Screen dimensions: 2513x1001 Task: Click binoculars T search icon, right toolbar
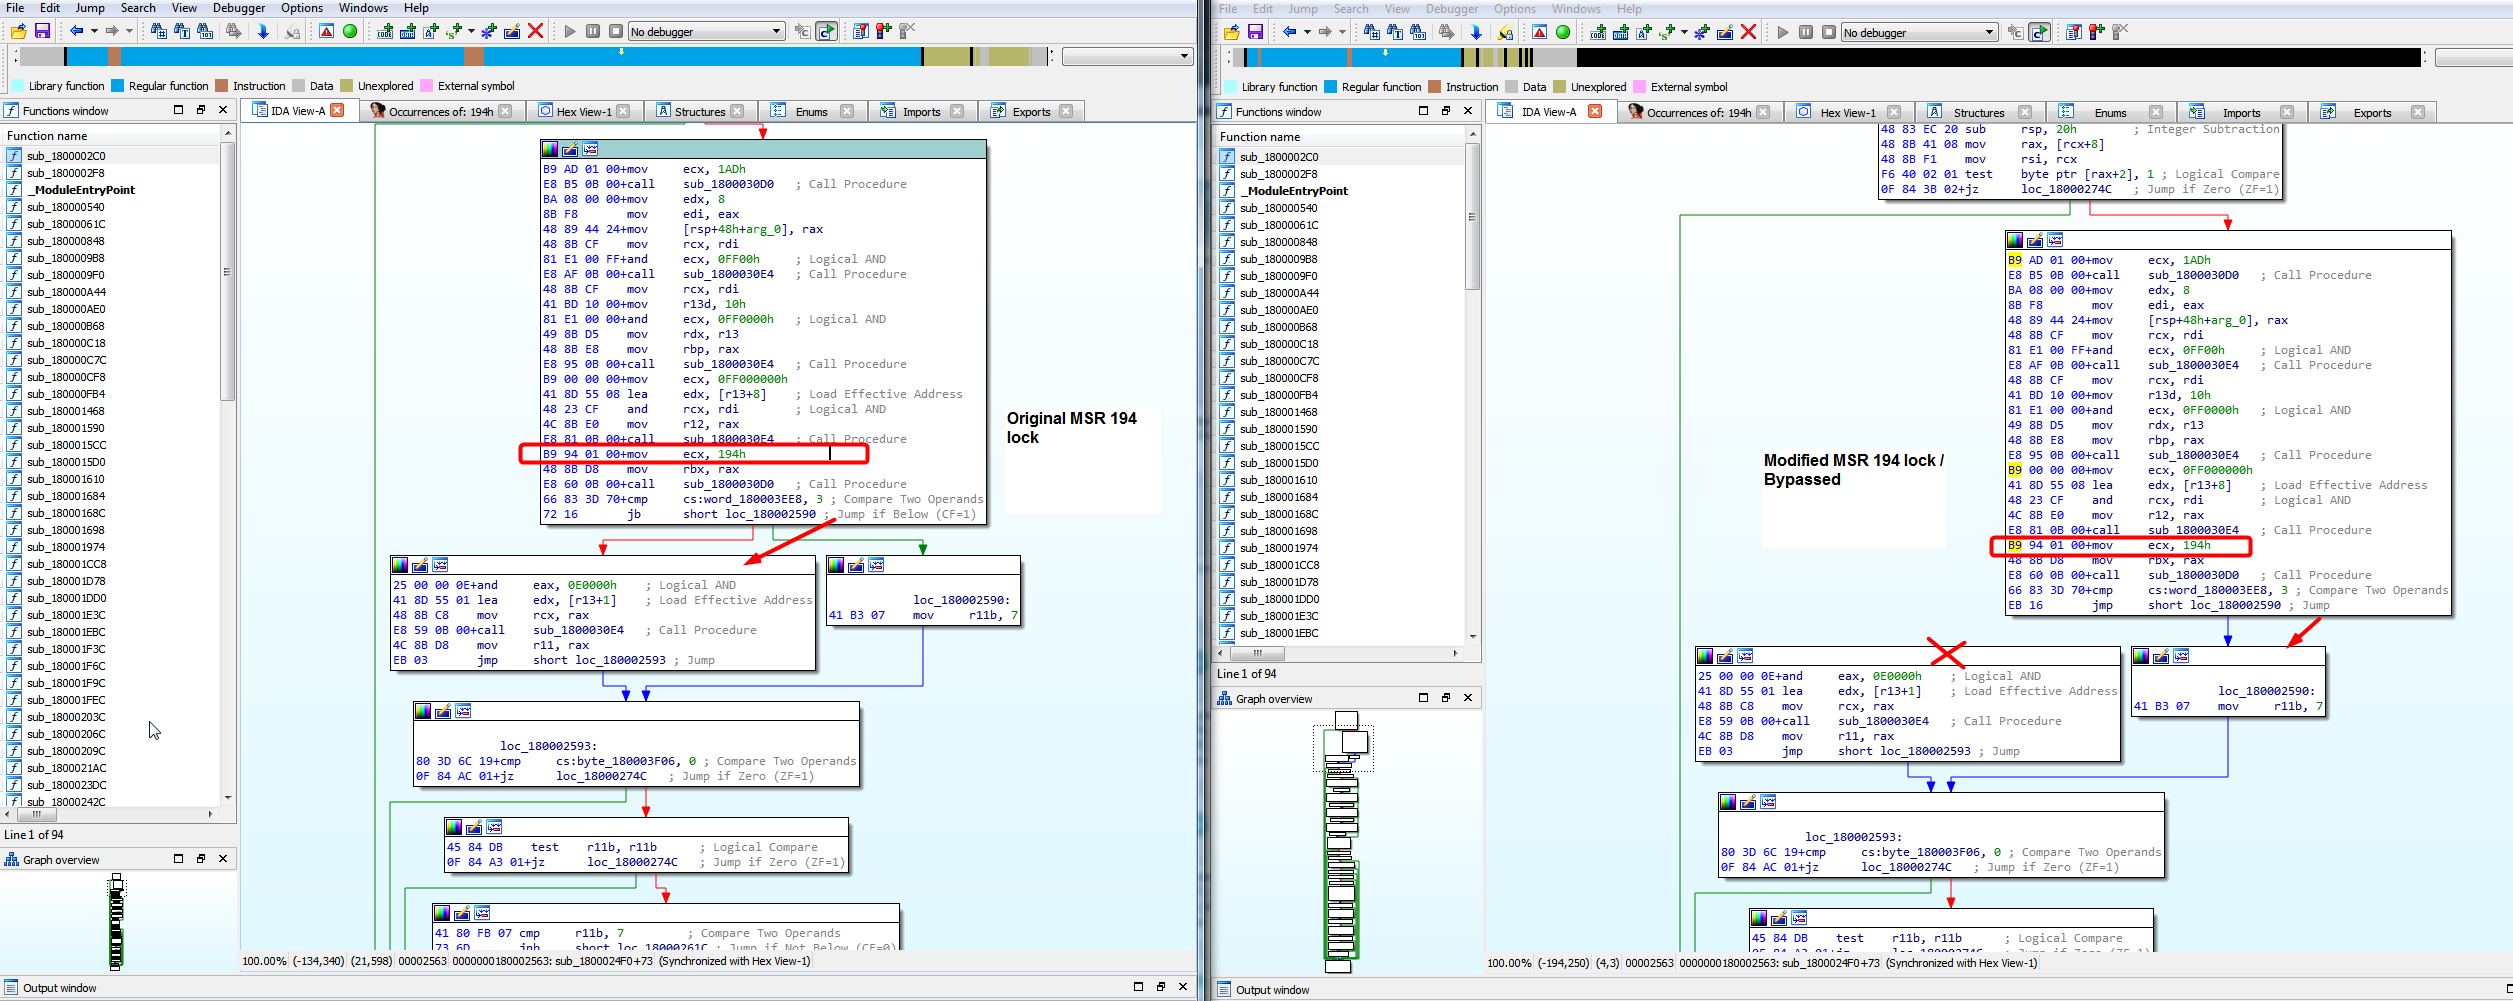pyautogui.click(x=1395, y=32)
